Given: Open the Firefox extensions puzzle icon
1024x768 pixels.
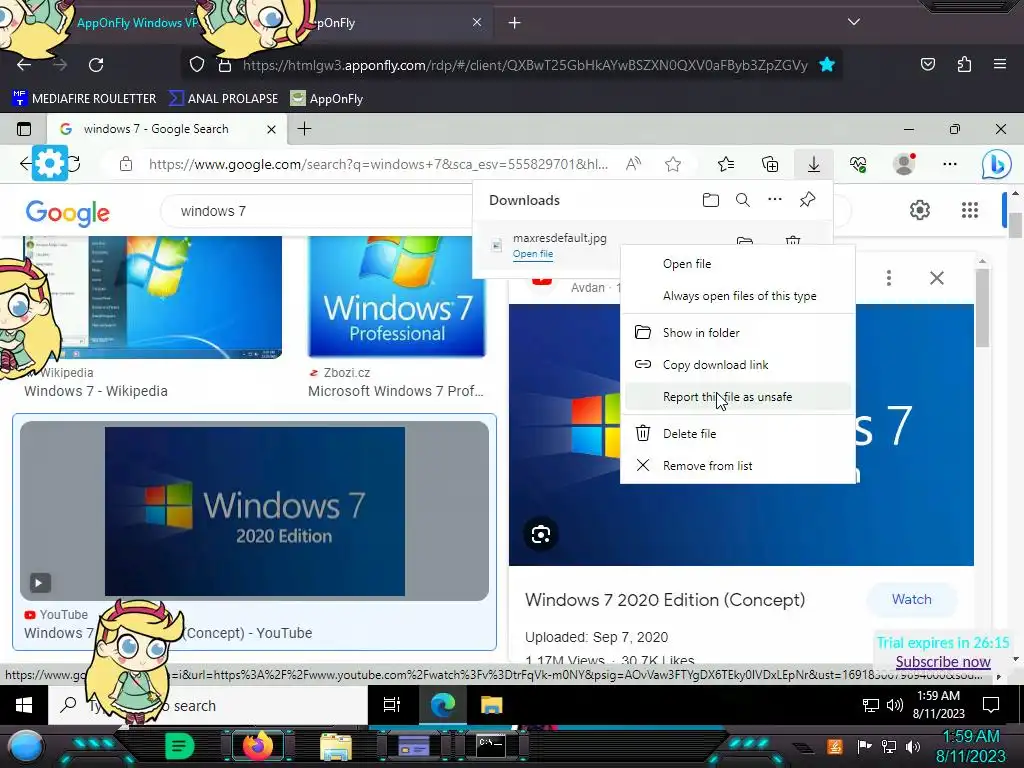Looking at the screenshot, I should pyautogui.click(x=964, y=64).
